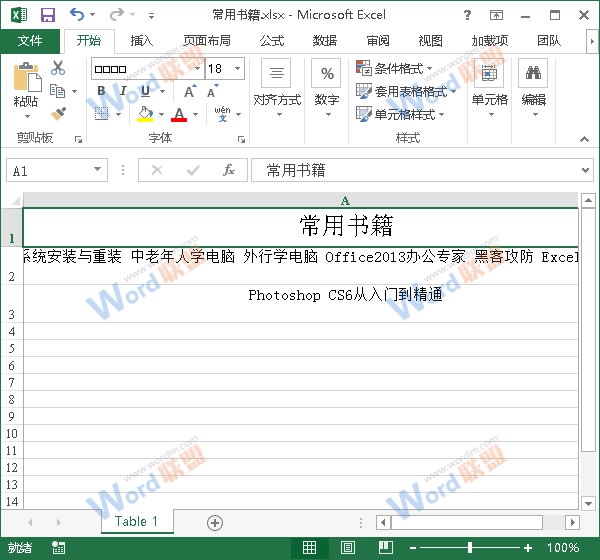This screenshot has height=560, width=600.
Task: Customize the Quick Access Toolbar dropdown
Action: click(152, 16)
